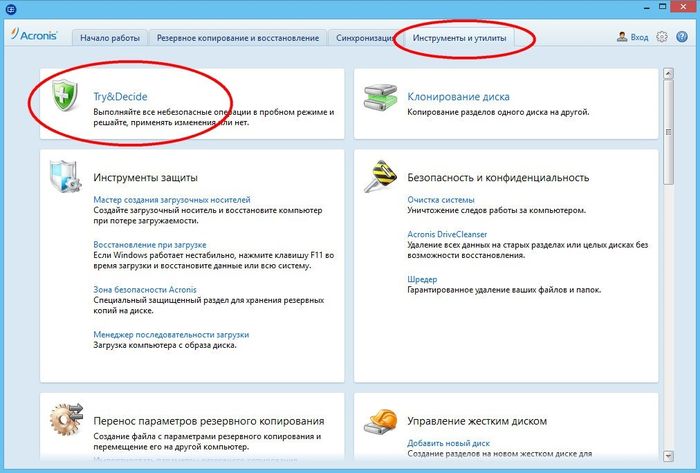The width and height of the screenshot is (700, 473).
Task: Open Резервное копирование и восстановление tab
Action: tap(238, 38)
